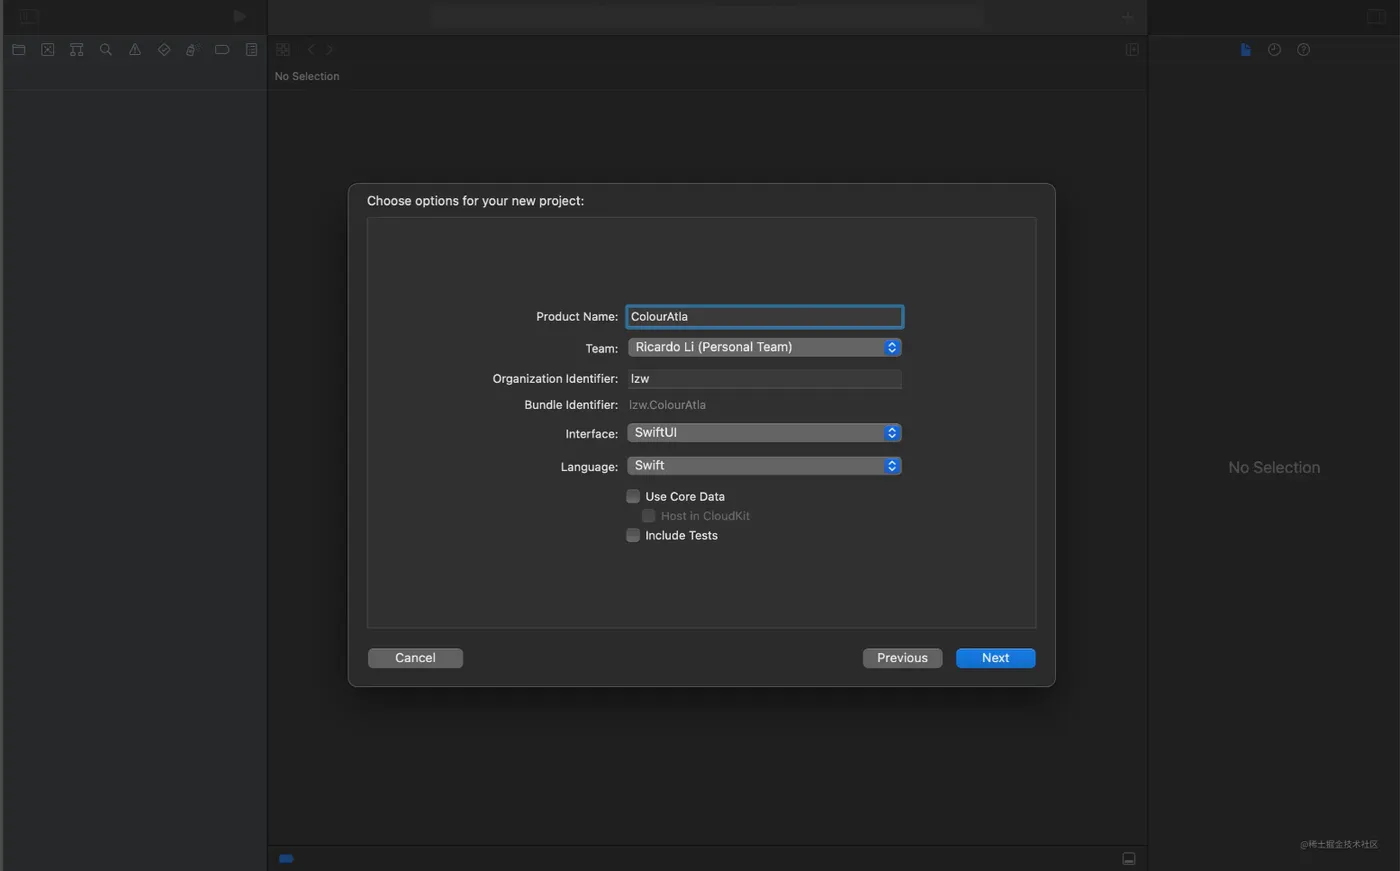
Task: Open the Breakpoint navigator tag icon
Action: 222,49
